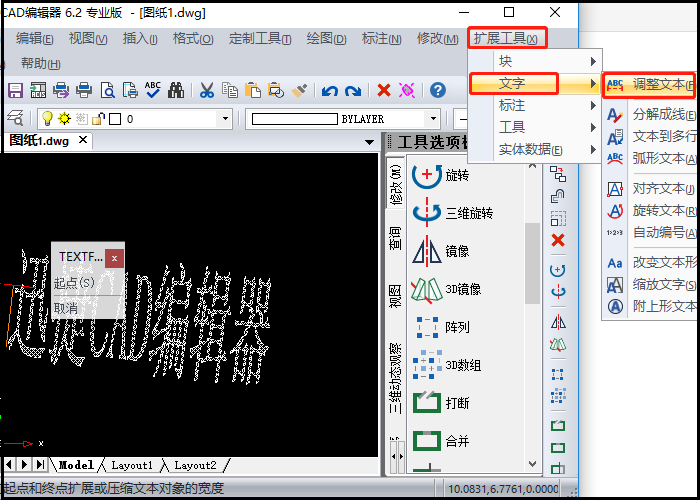700x500 pixels.
Task: Click 取消 in the TEXTF popup
Action: click(x=66, y=308)
